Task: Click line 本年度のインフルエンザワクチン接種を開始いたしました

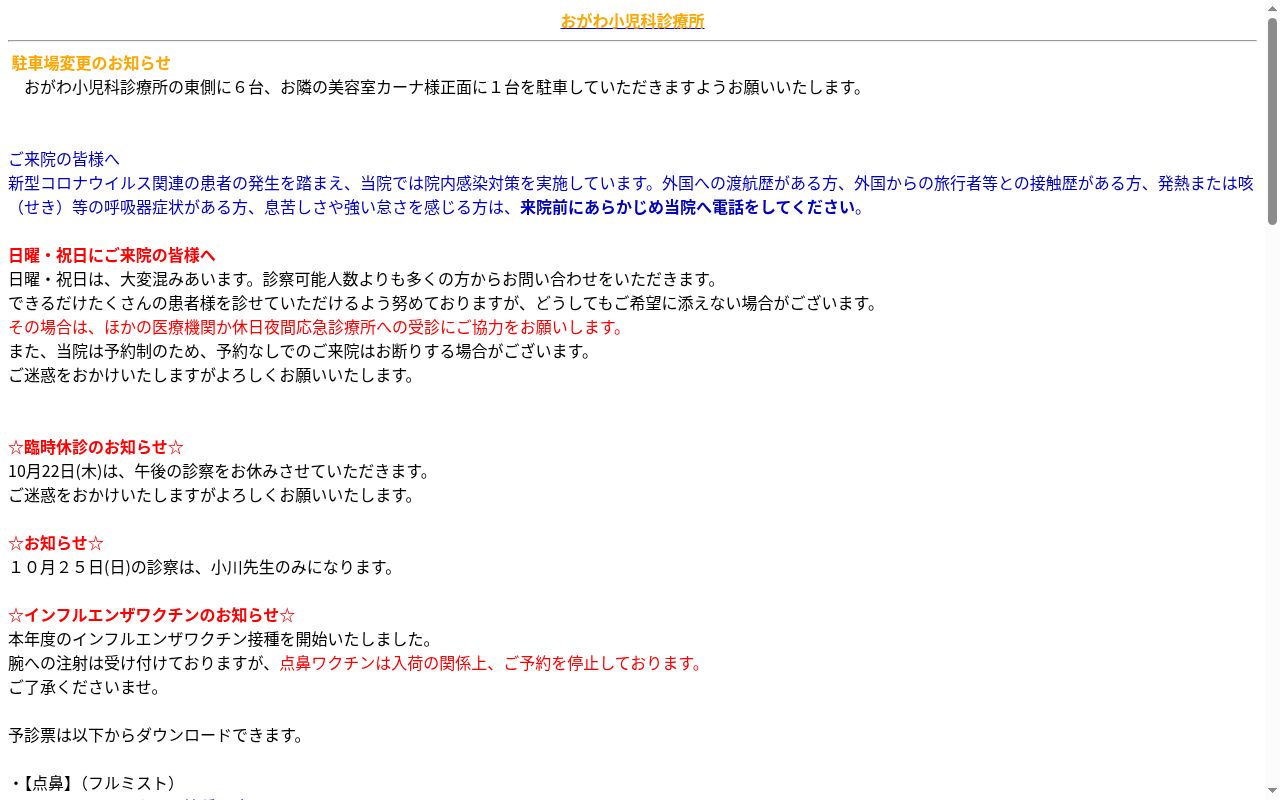Action: pyautogui.click(x=220, y=639)
